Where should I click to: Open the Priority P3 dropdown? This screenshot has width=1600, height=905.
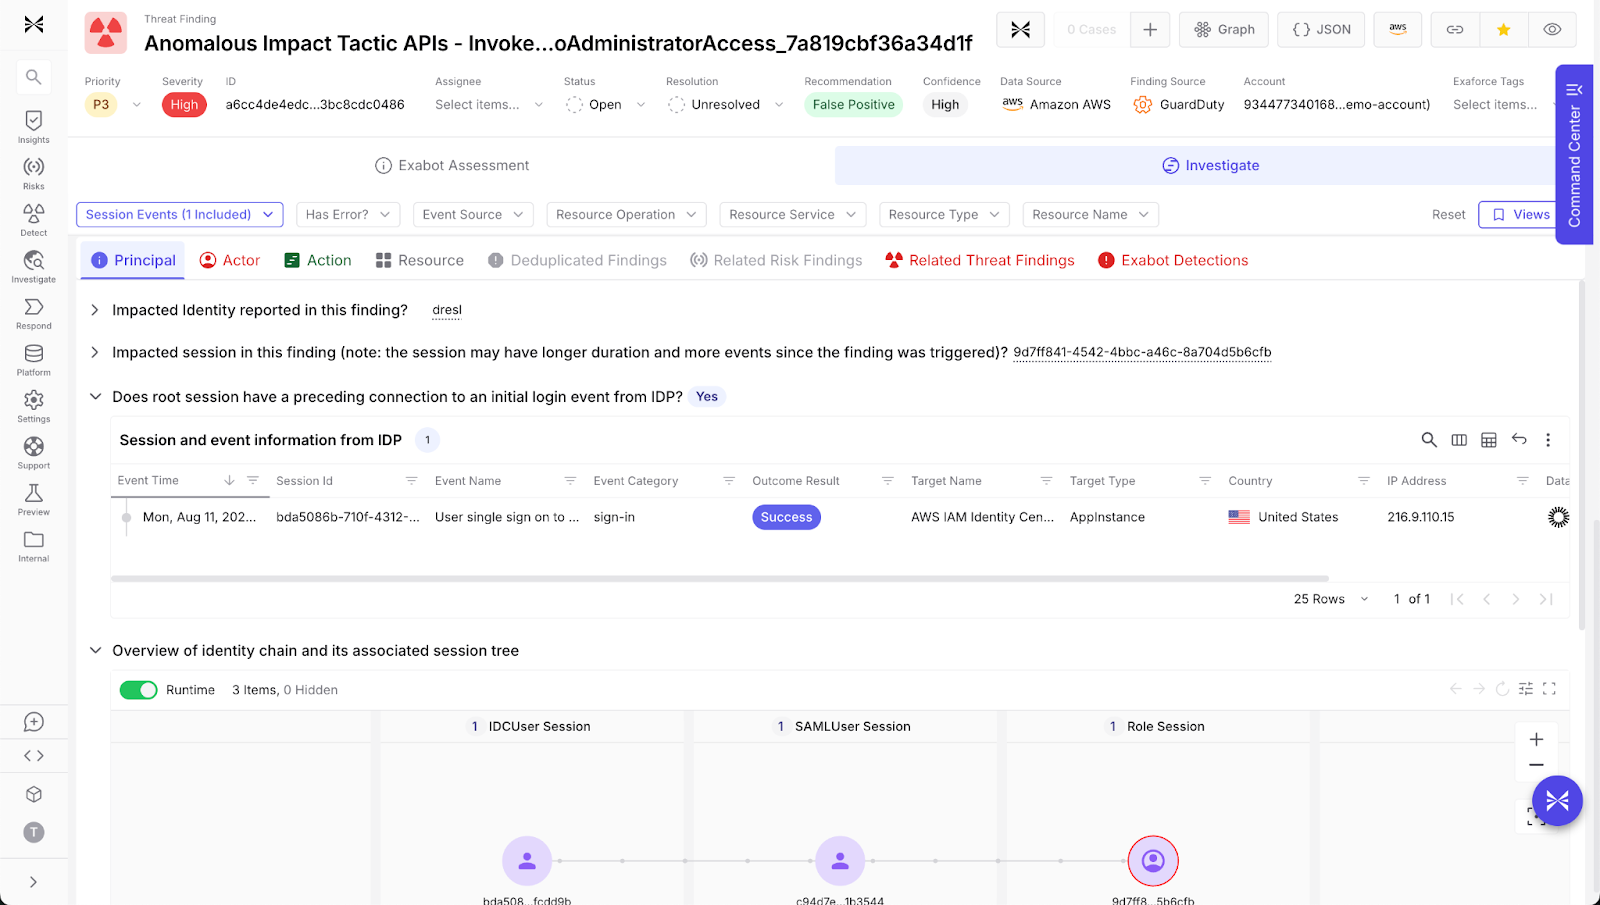(114, 105)
